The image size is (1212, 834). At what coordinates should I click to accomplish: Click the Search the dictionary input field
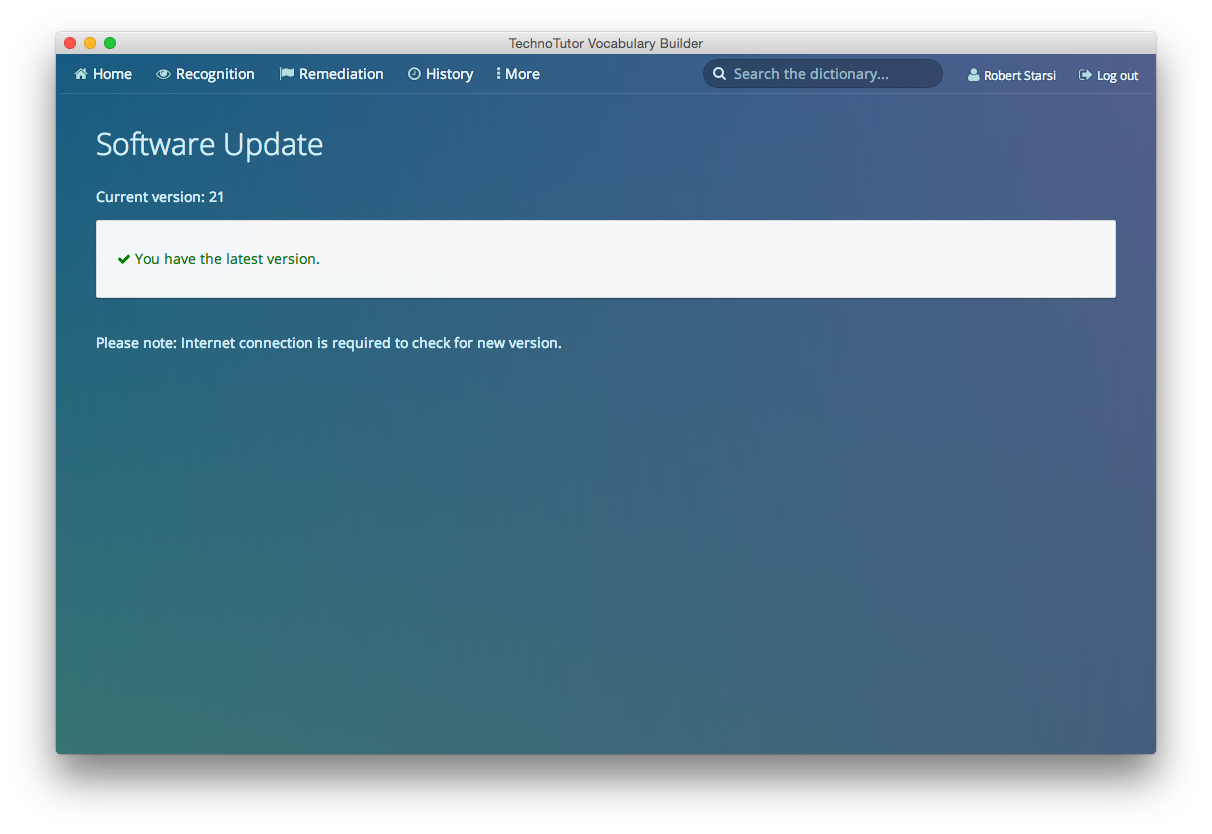(x=820, y=73)
